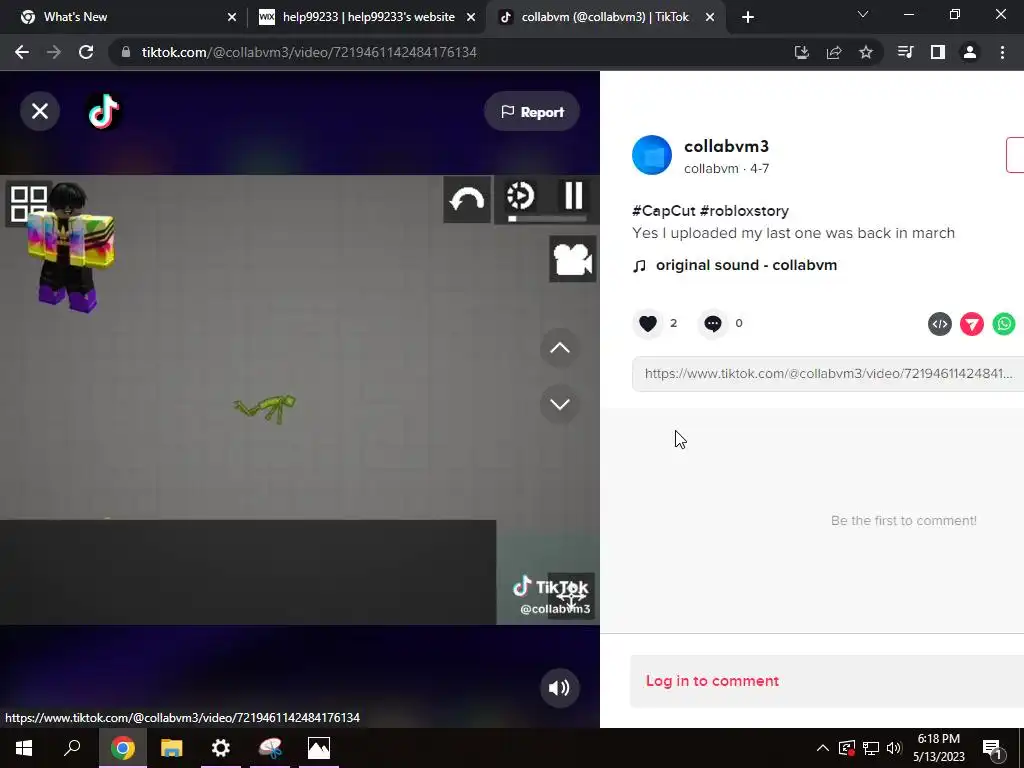This screenshot has height=768, width=1024.
Task: Mute the video volume
Action: pyautogui.click(x=560, y=688)
